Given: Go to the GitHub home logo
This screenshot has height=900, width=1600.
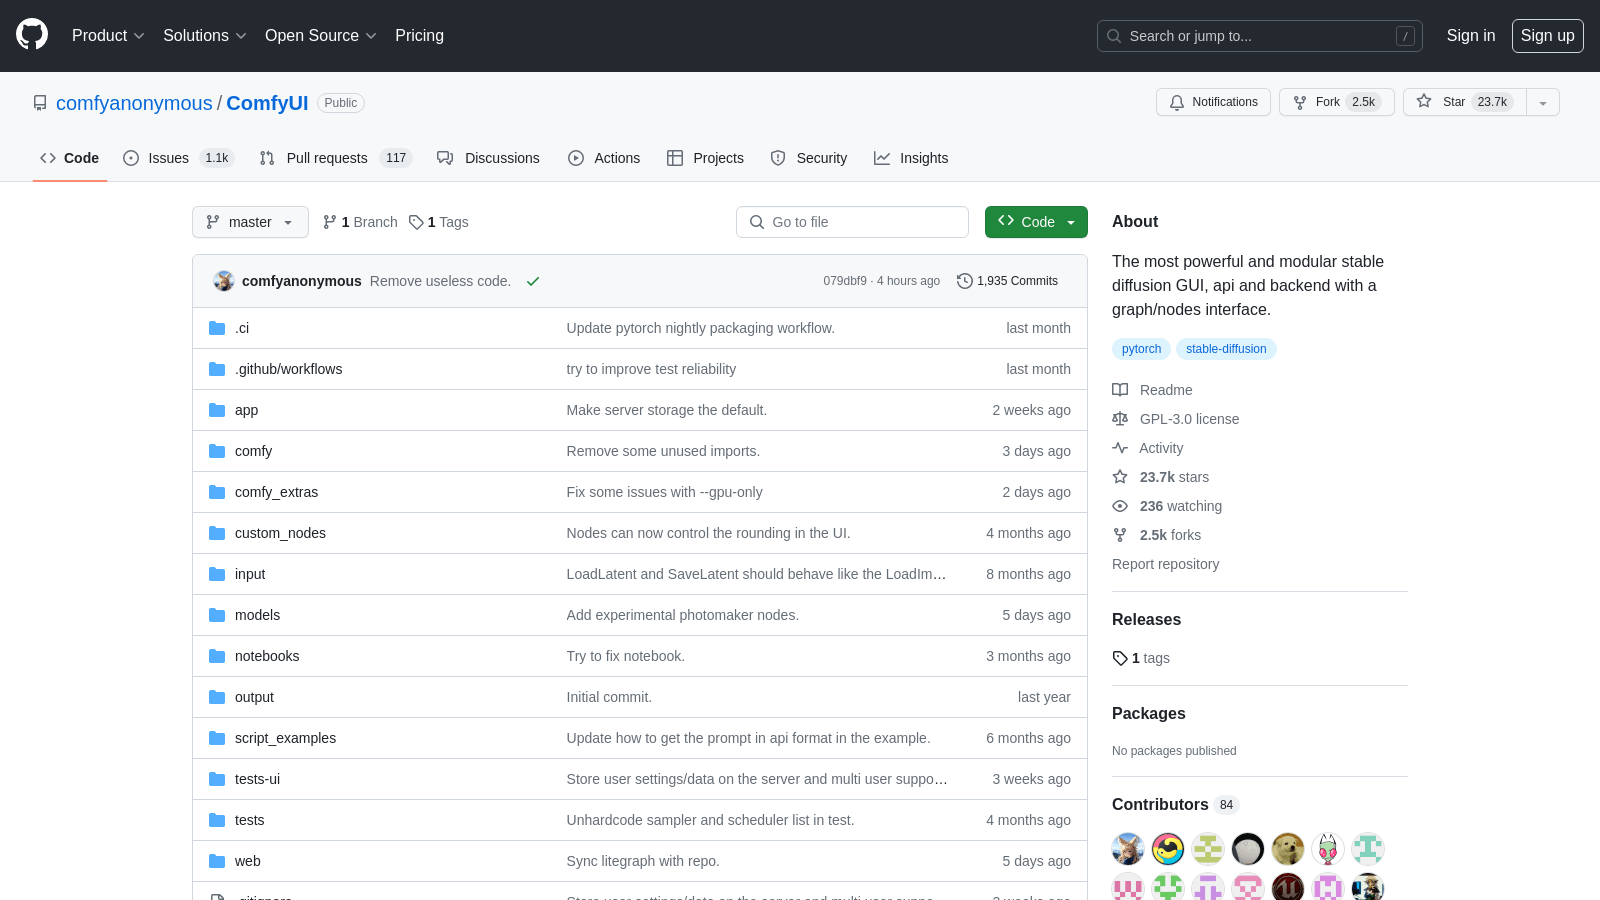Looking at the screenshot, I should point(32,35).
